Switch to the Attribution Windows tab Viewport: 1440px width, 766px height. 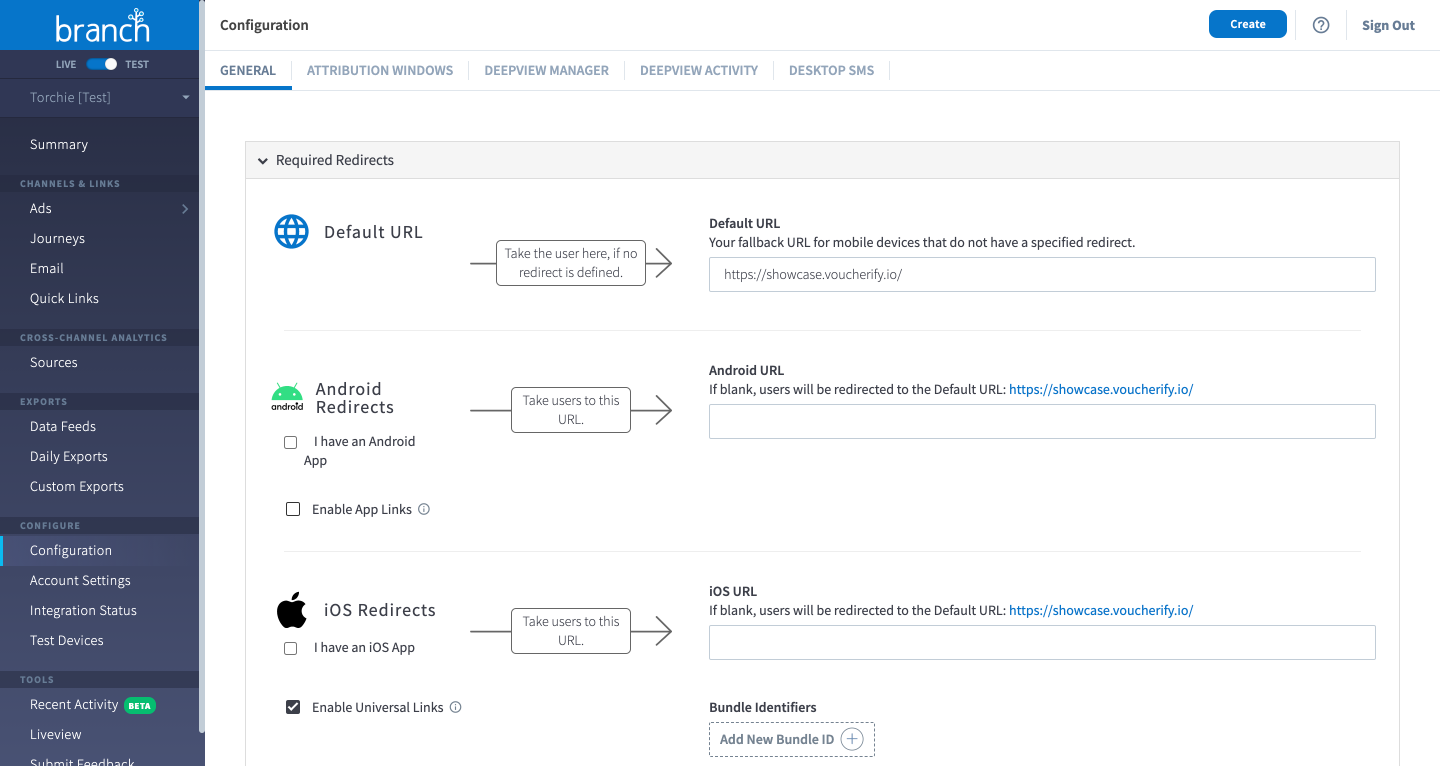point(380,70)
